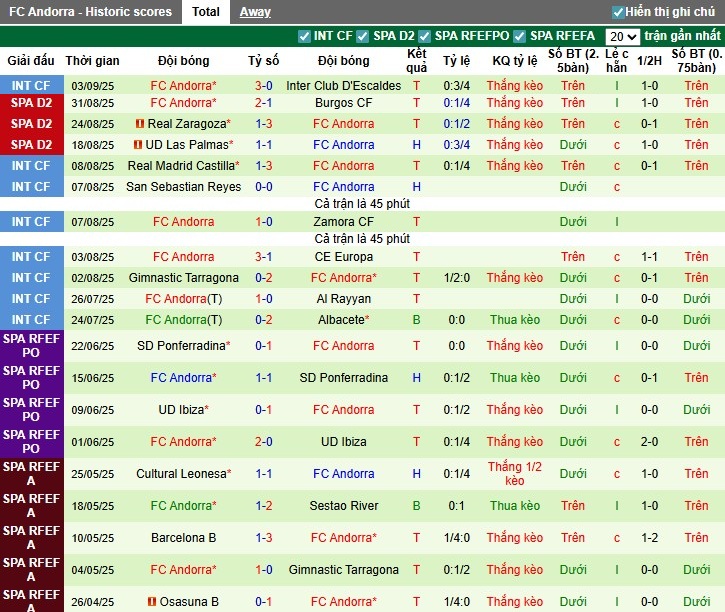This screenshot has height=612, width=725.
Task: Click the red card icon beside UD Las Palmas
Action: [x=138, y=145]
